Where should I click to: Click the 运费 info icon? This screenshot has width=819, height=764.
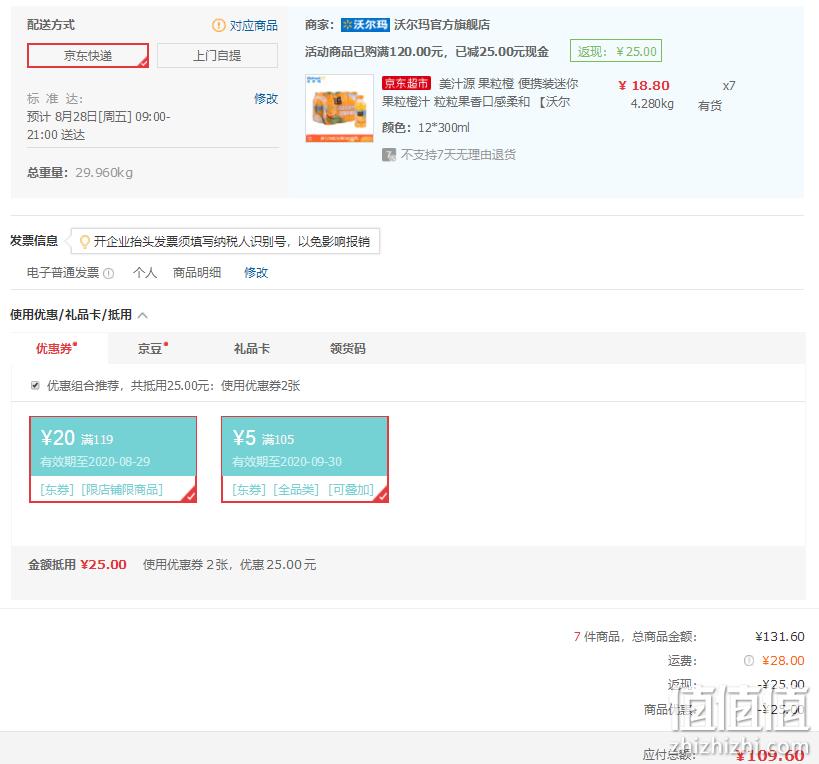click(x=748, y=661)
